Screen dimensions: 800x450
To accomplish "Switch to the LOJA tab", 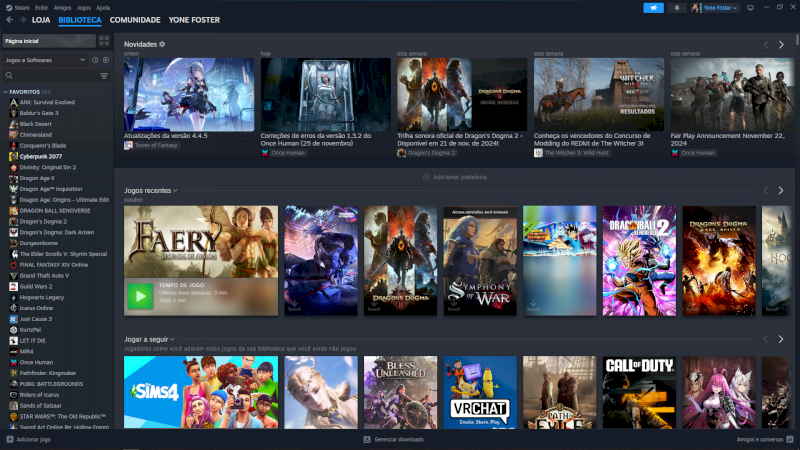I will pyautogui.click(x=41, y=20).
